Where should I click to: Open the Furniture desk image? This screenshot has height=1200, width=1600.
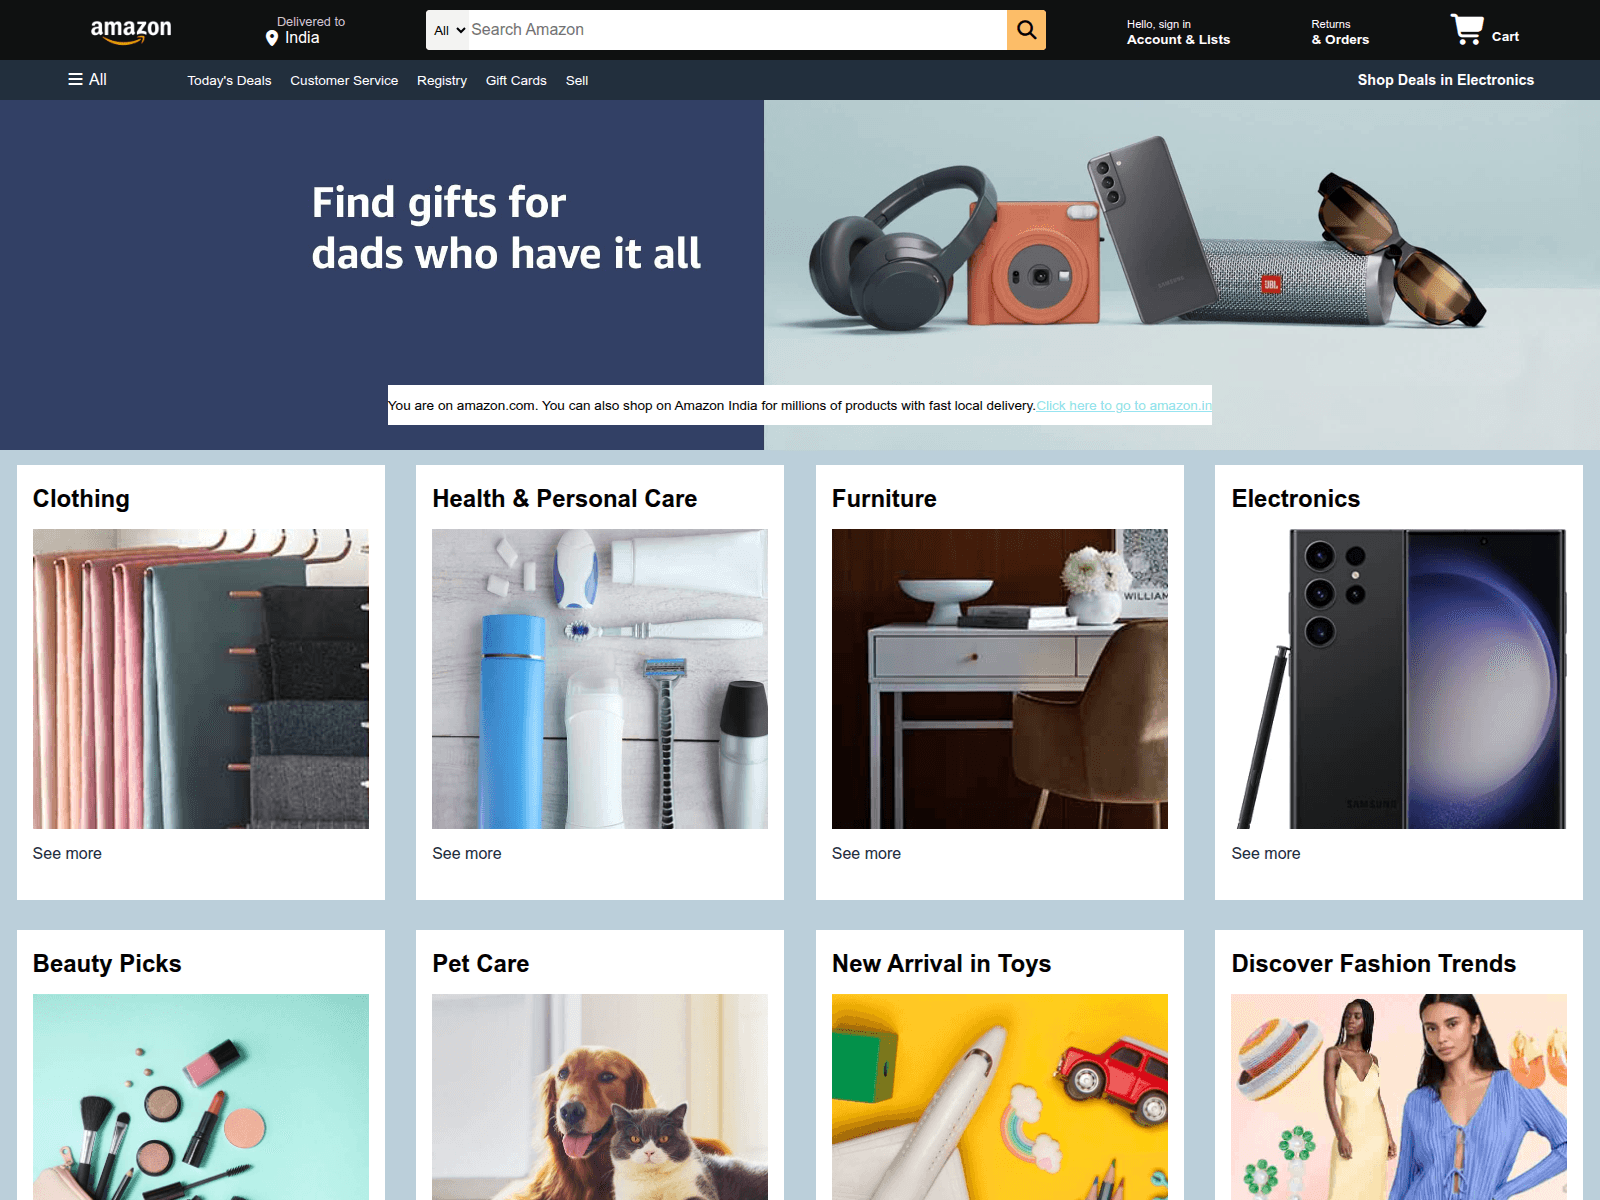1000,678
